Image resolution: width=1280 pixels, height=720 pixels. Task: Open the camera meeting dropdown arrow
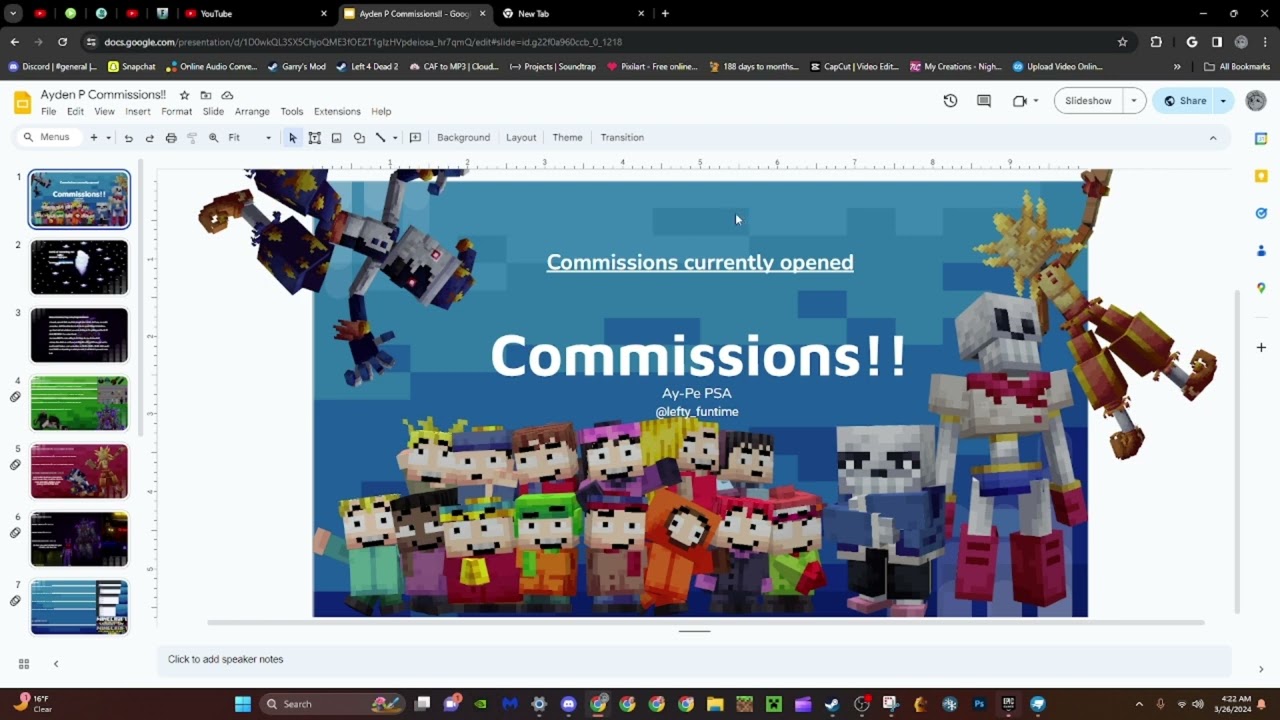[x=1036, y=101]
